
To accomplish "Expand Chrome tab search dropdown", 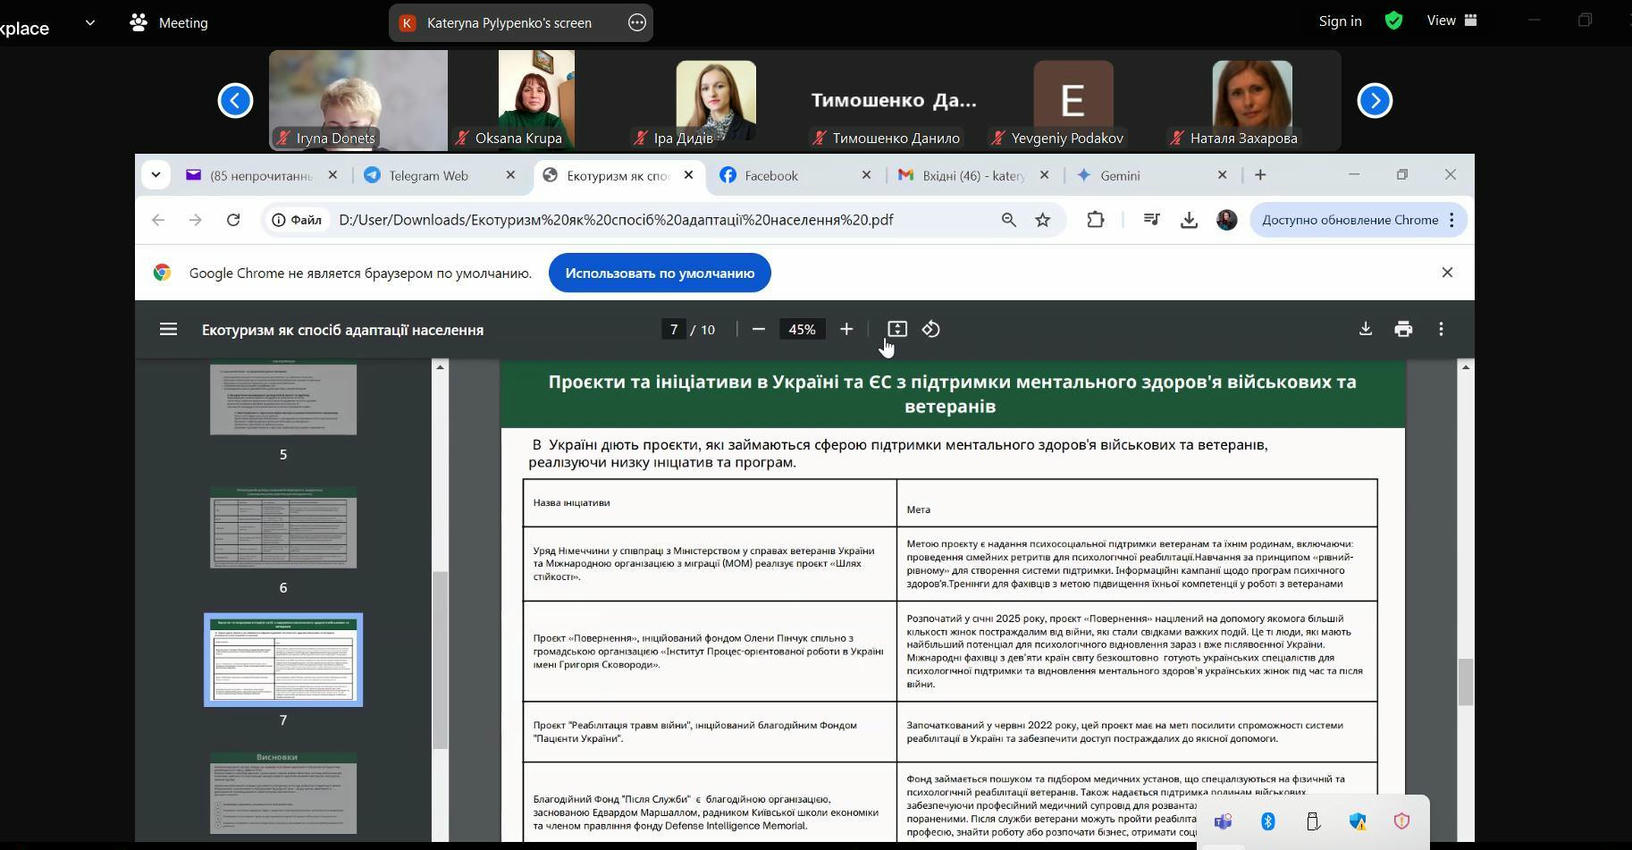I will click(x=156, y=175).
